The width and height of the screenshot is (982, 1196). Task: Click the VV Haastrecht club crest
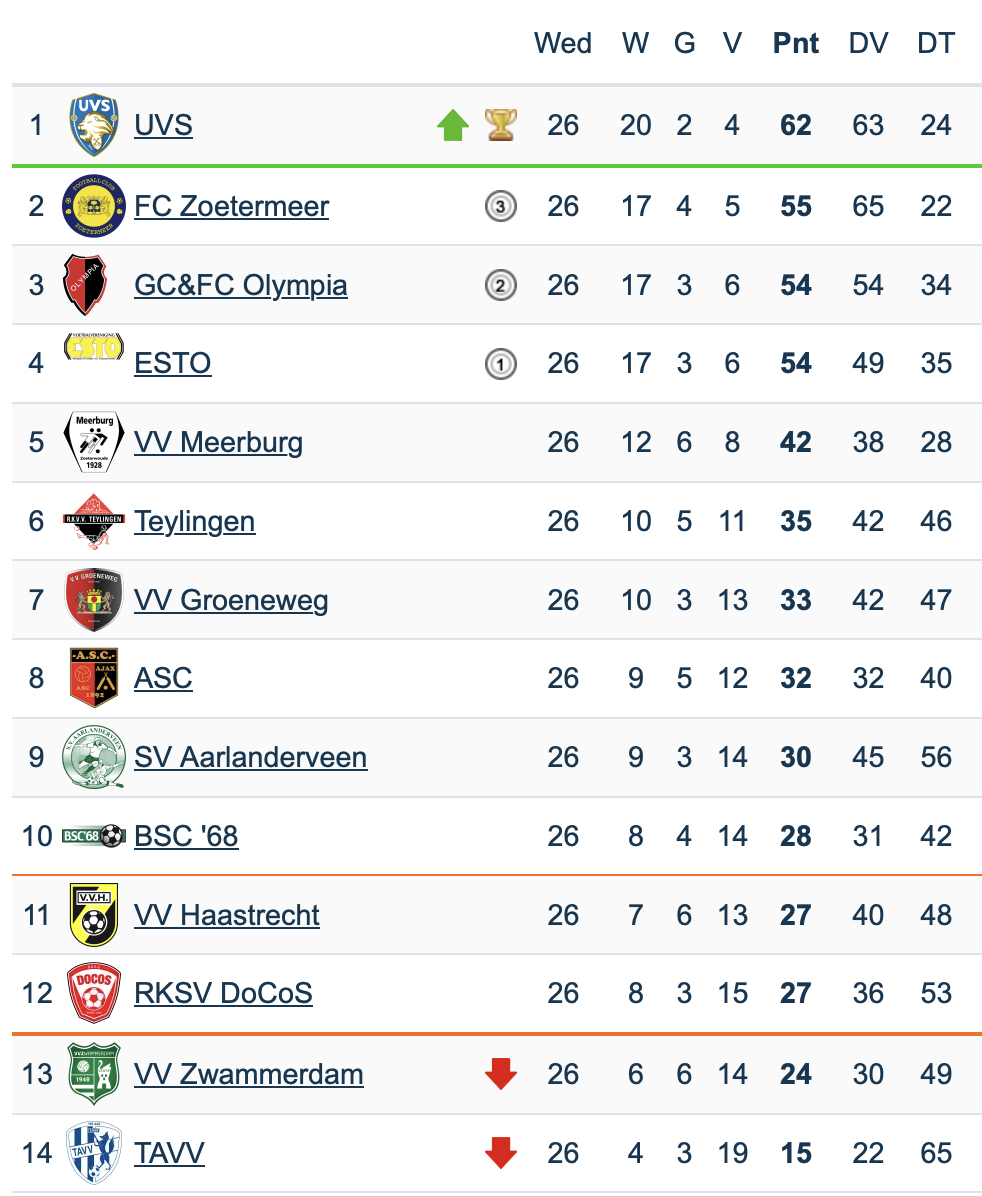click(x=94, y=915)
